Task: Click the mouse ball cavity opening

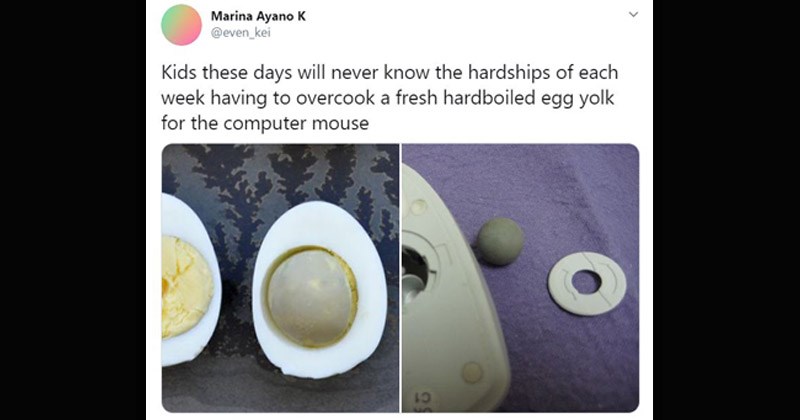Action: 414,268
